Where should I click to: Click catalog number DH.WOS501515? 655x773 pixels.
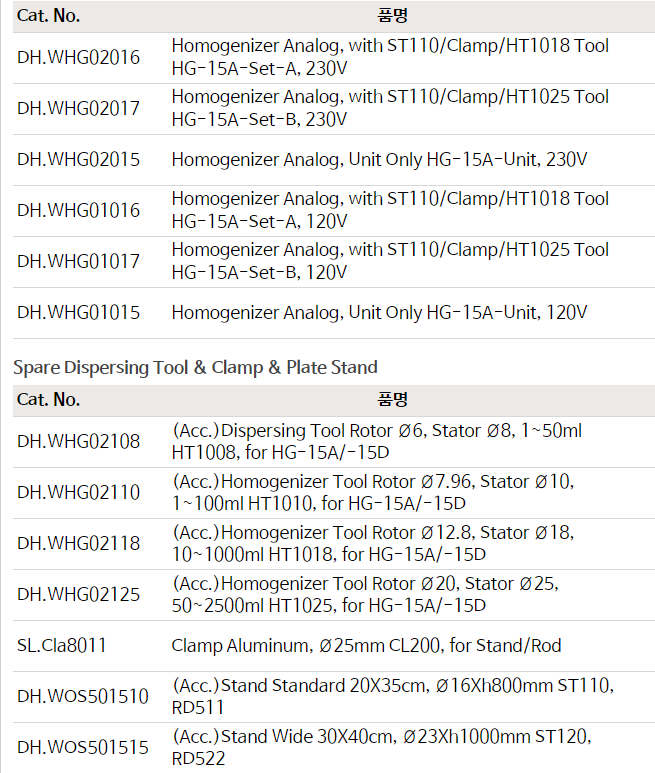pos(83,748)
